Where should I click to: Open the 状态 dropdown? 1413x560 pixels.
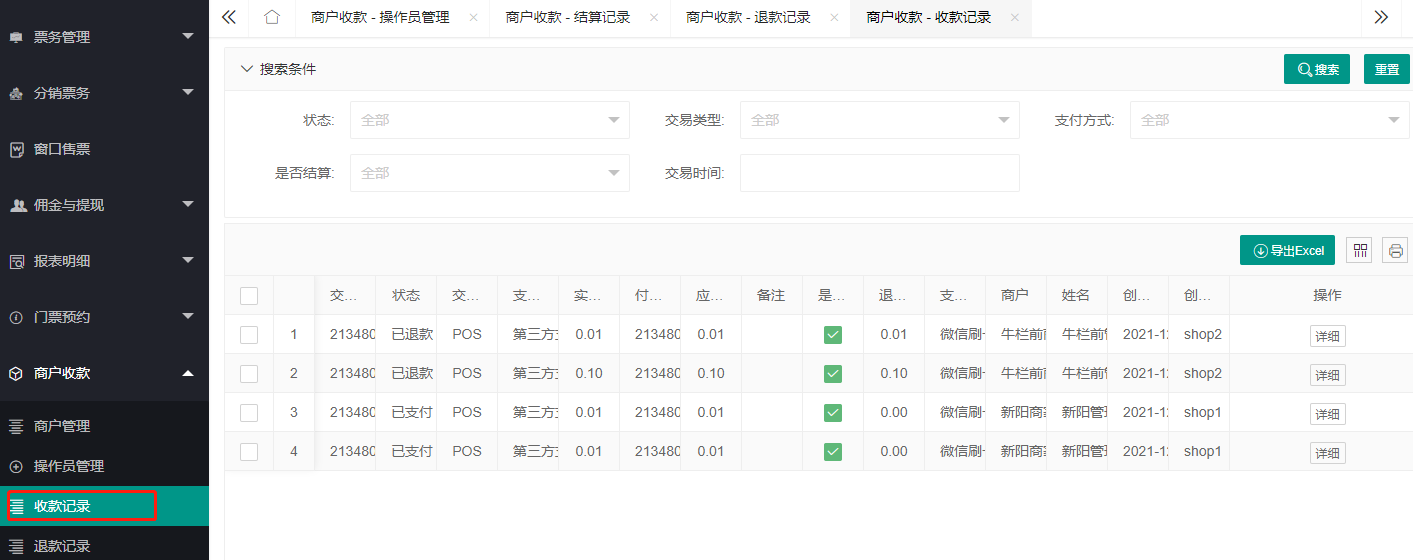pos(489,120)
